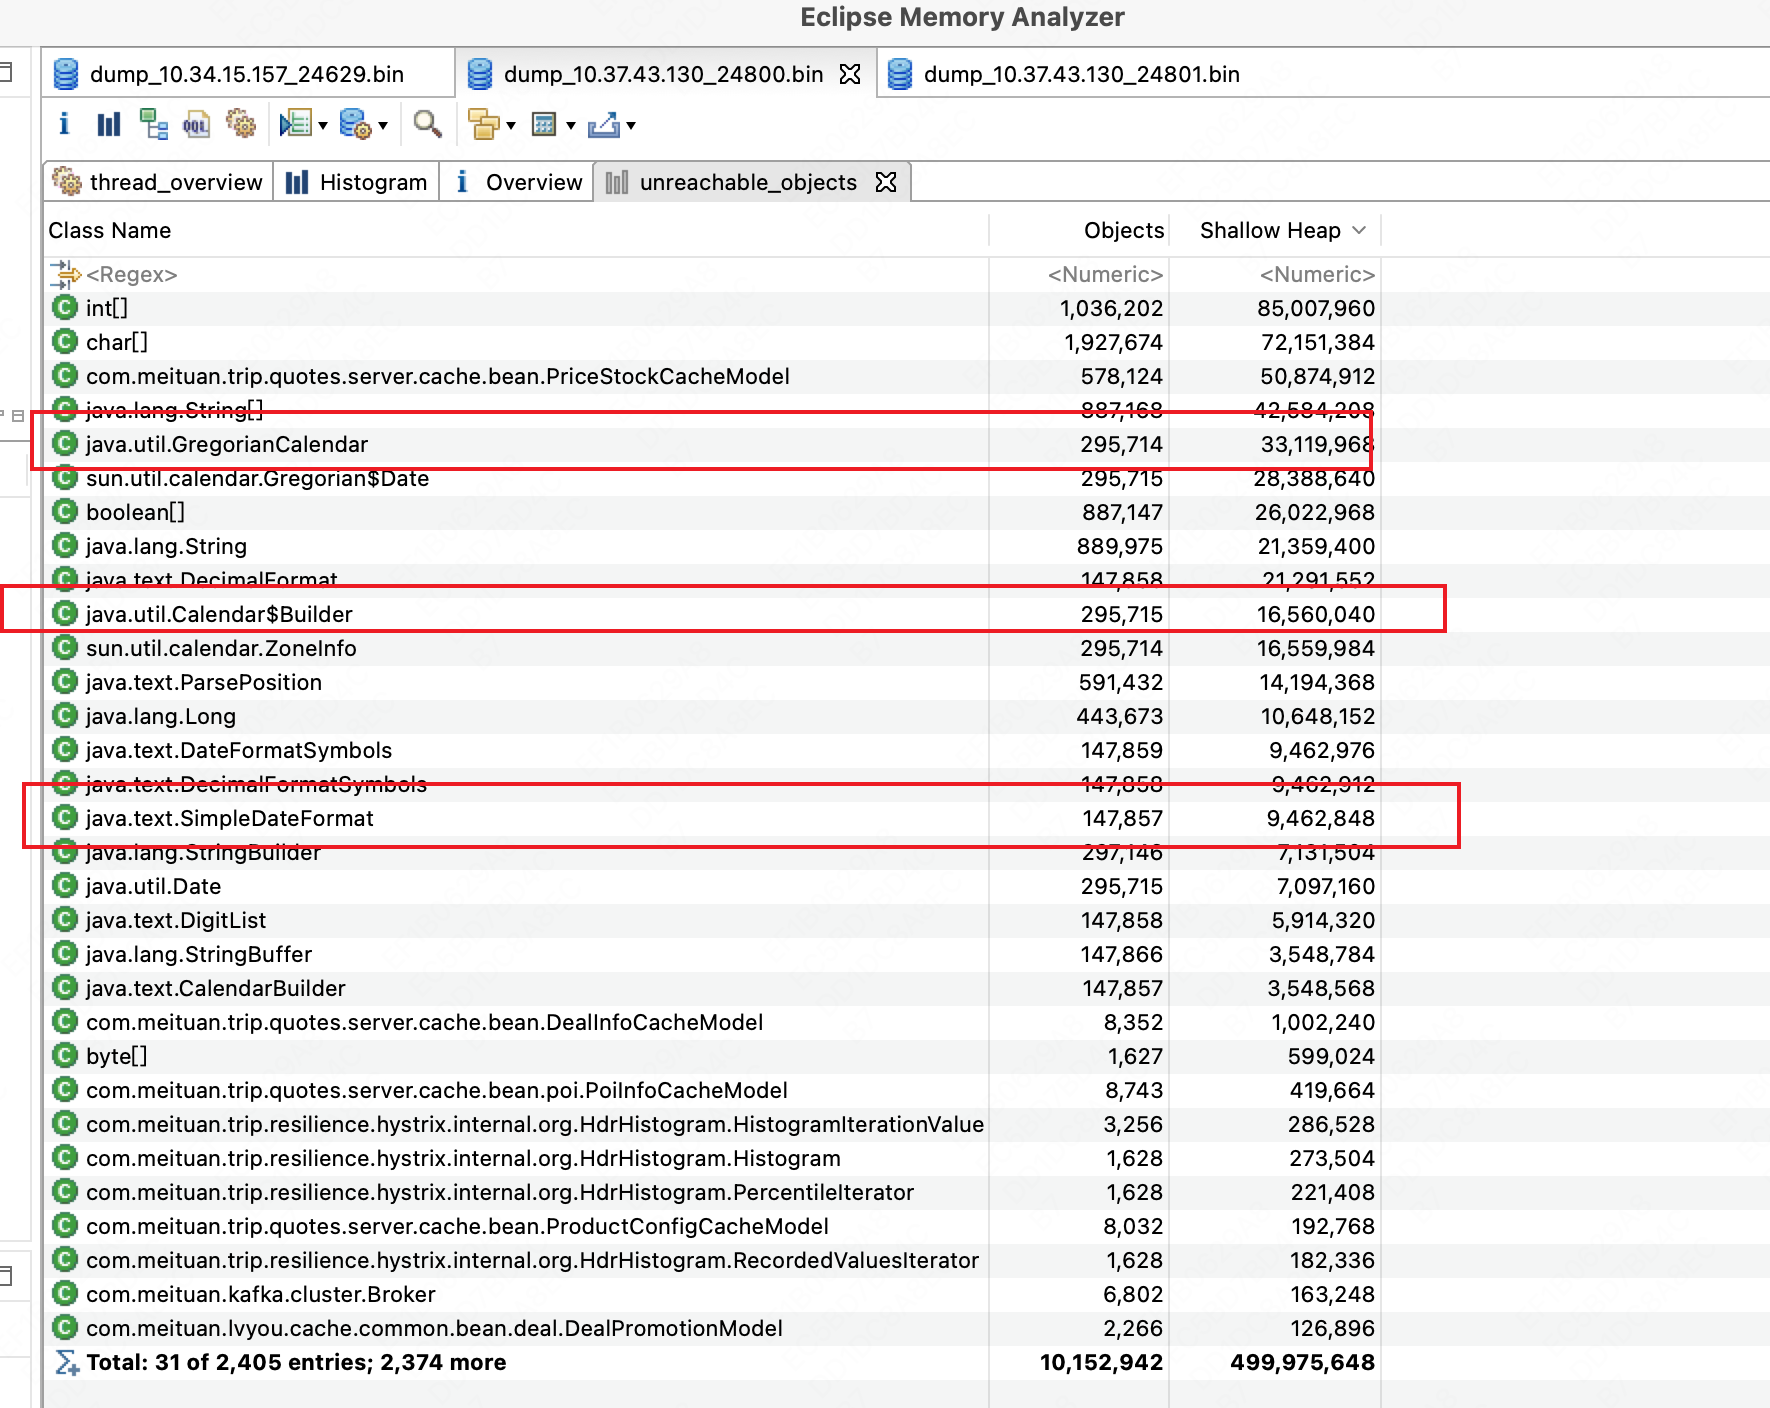Click class icon beside java.text.ParsePosition

tap(65, 682)
